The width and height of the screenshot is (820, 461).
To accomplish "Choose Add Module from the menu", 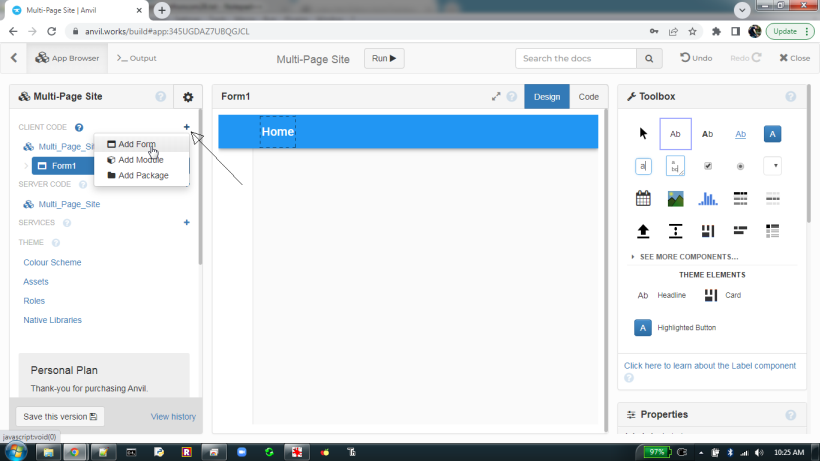I will 140,160.
